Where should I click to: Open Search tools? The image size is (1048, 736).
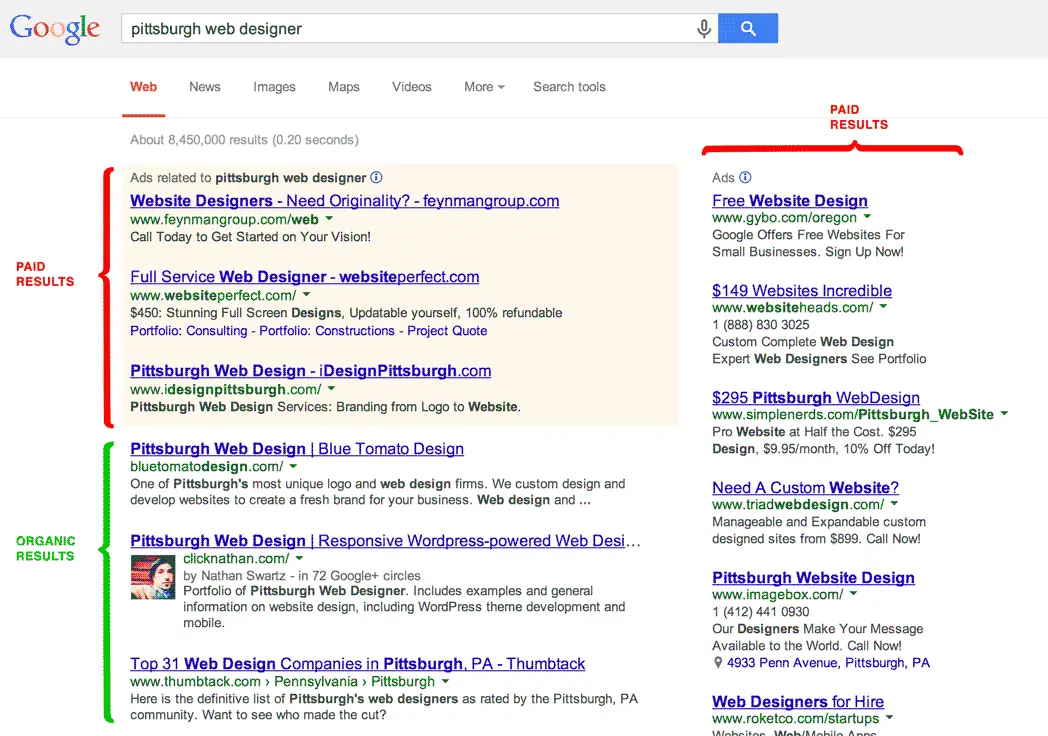[x=569, y=87]
